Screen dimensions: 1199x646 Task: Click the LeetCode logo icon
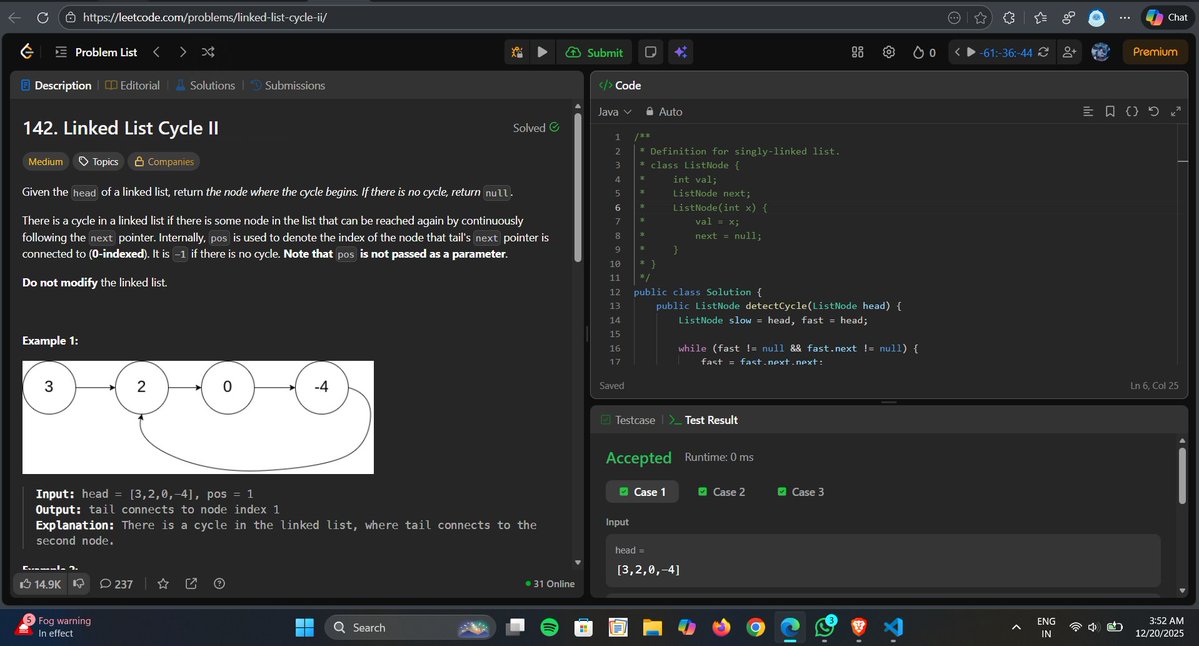tap(27, 51)
